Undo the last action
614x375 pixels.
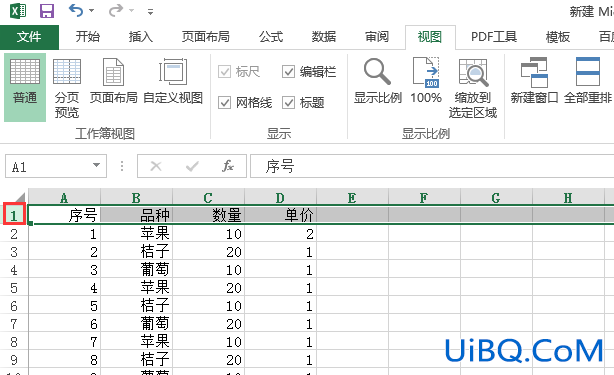[76, 10]
